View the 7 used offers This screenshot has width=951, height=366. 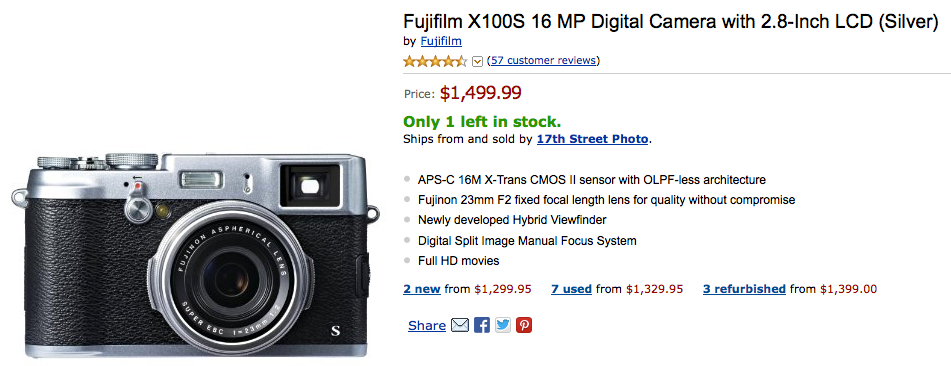pyautogui.click(x=571, y=289)
